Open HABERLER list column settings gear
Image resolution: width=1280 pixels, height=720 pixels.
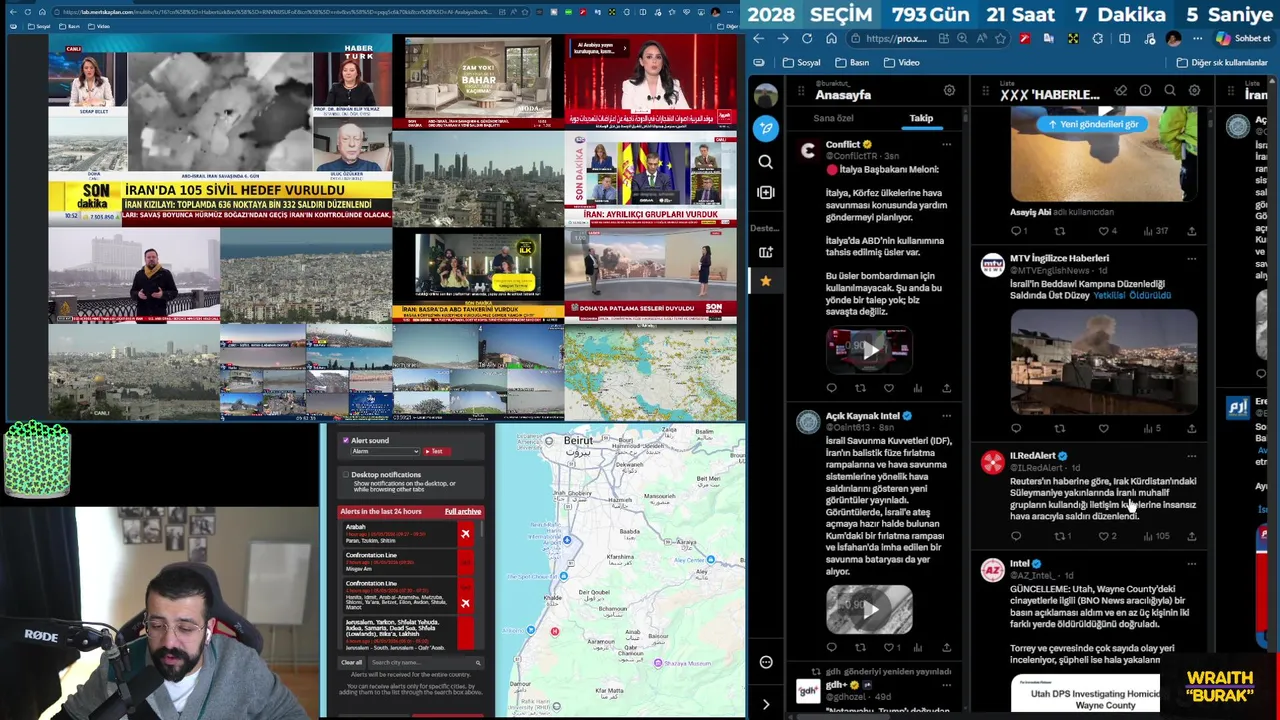(1194, 91)
